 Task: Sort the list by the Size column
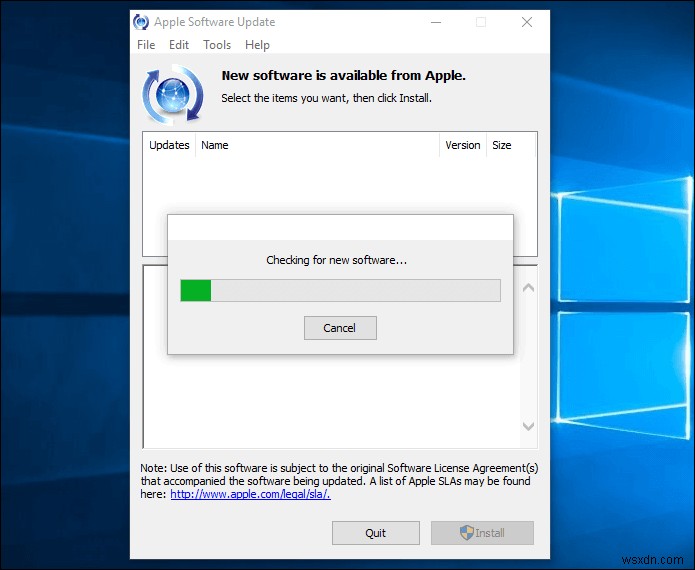[x=511, y=145]
